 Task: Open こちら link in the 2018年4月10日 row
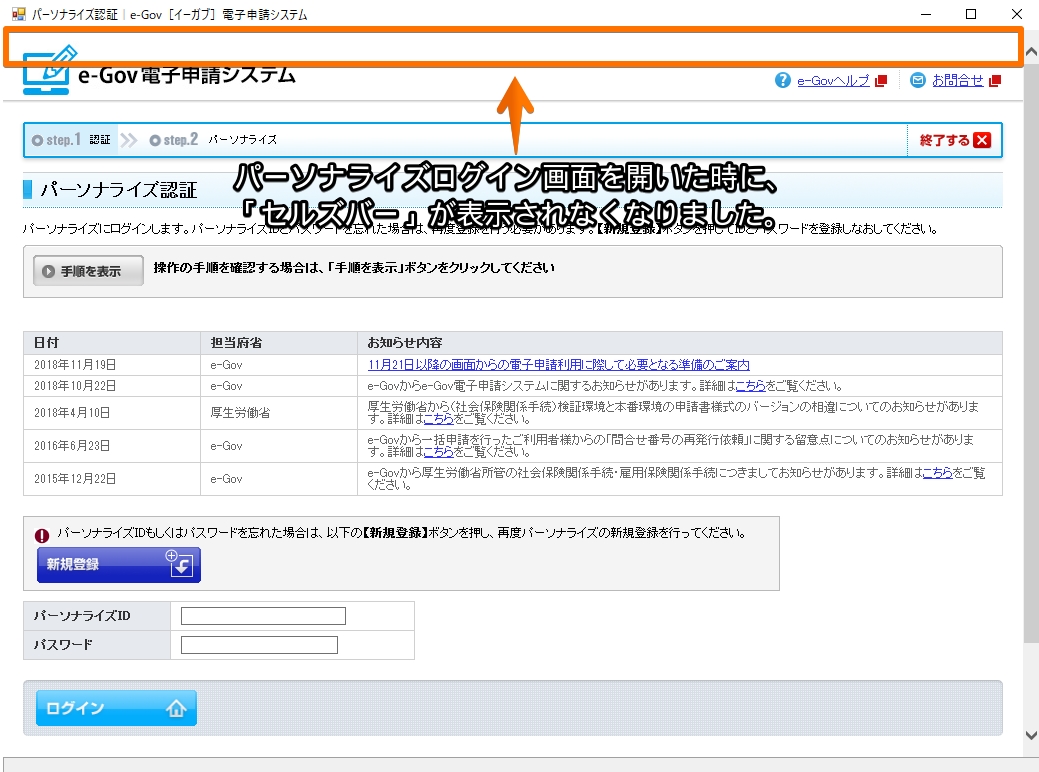438,419
